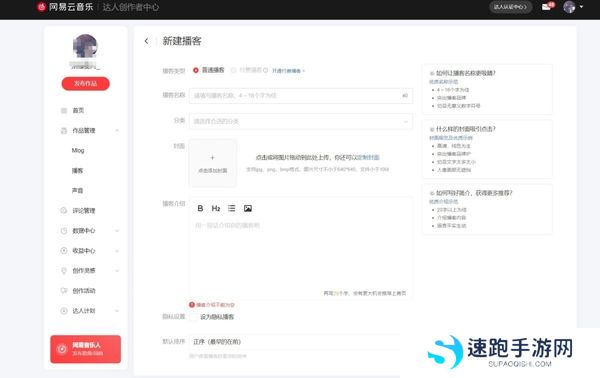Expand the 创作灵感 section
Image resolution: width=600 pixels, height=378 pixels.
pos(117,270)
